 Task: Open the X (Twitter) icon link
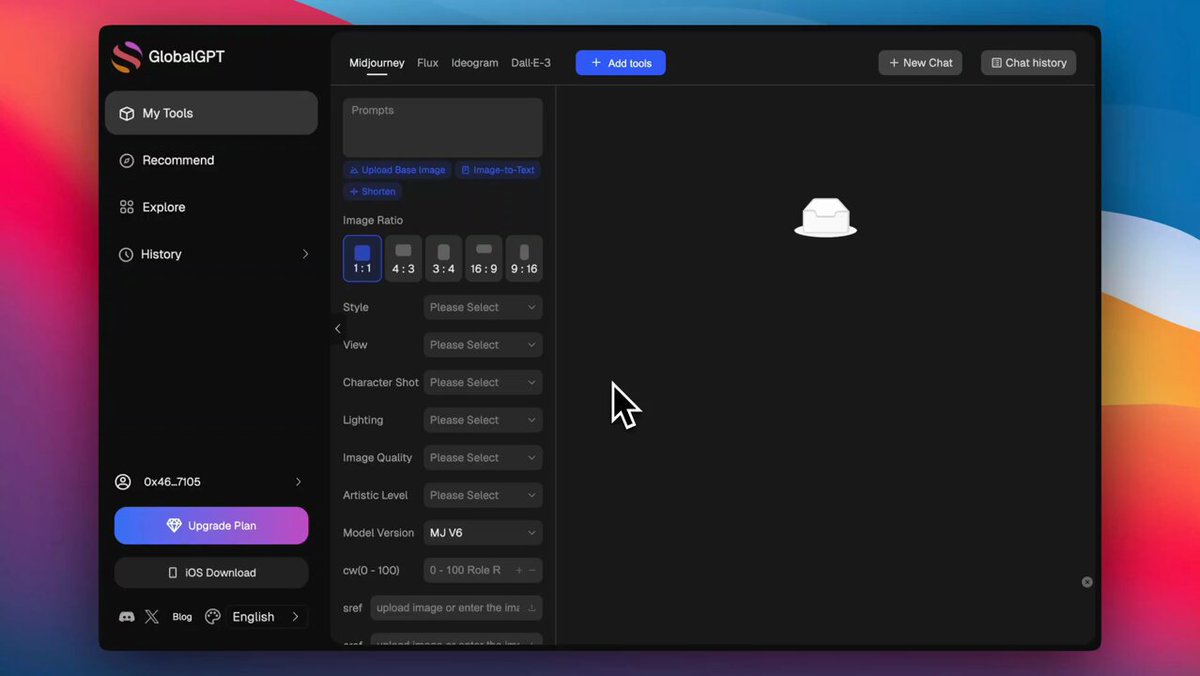point(152,617)
